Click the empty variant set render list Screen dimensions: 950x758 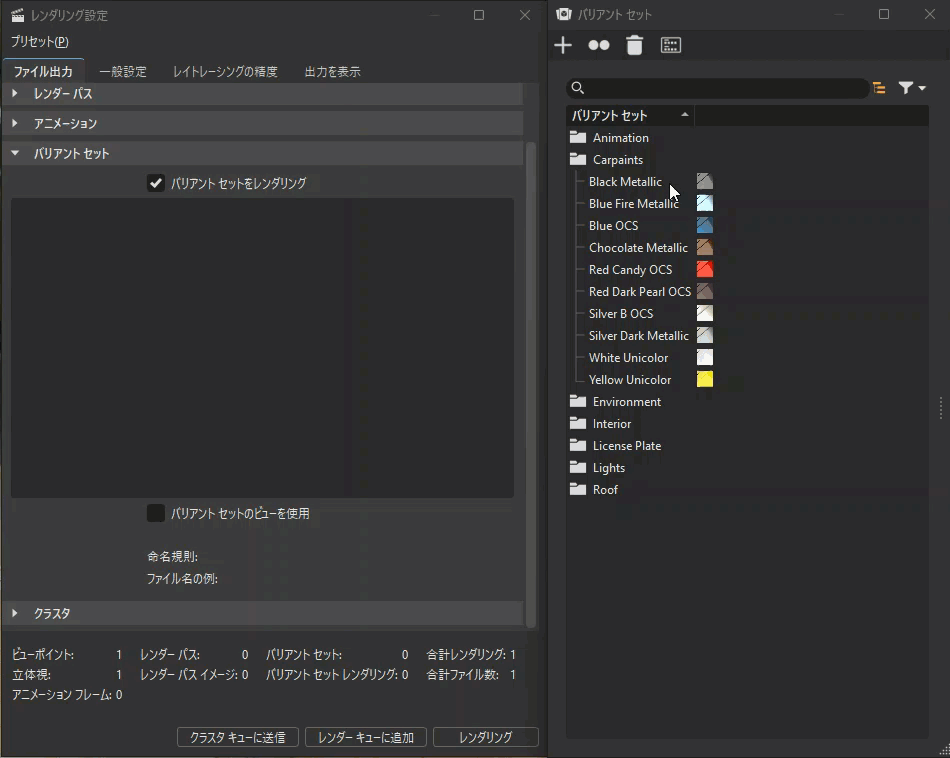point(262,348)
